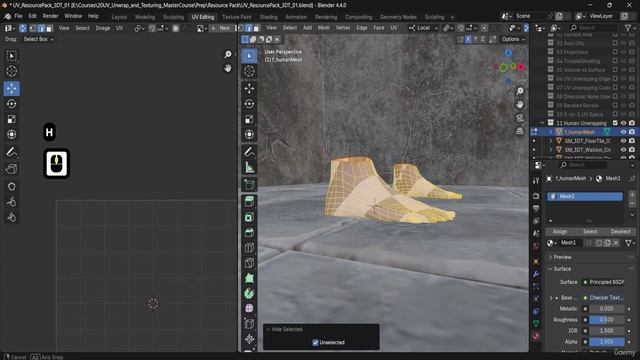
Task: Toggle Y mirror axis in viewport header
Action: click(x=476, y=39)
